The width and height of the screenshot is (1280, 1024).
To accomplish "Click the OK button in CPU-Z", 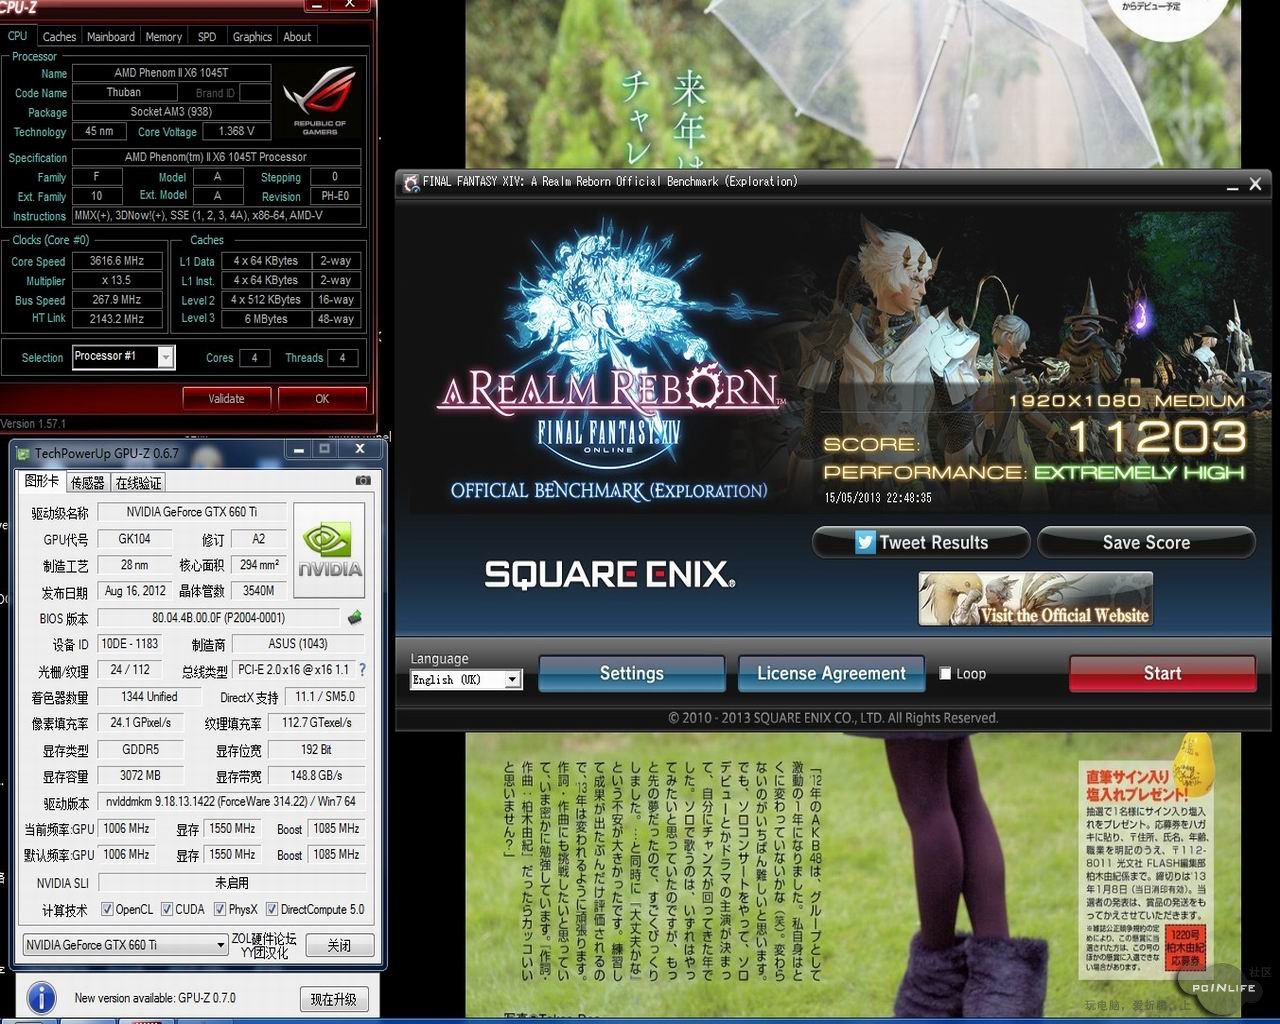I will [x=322, y=398].
